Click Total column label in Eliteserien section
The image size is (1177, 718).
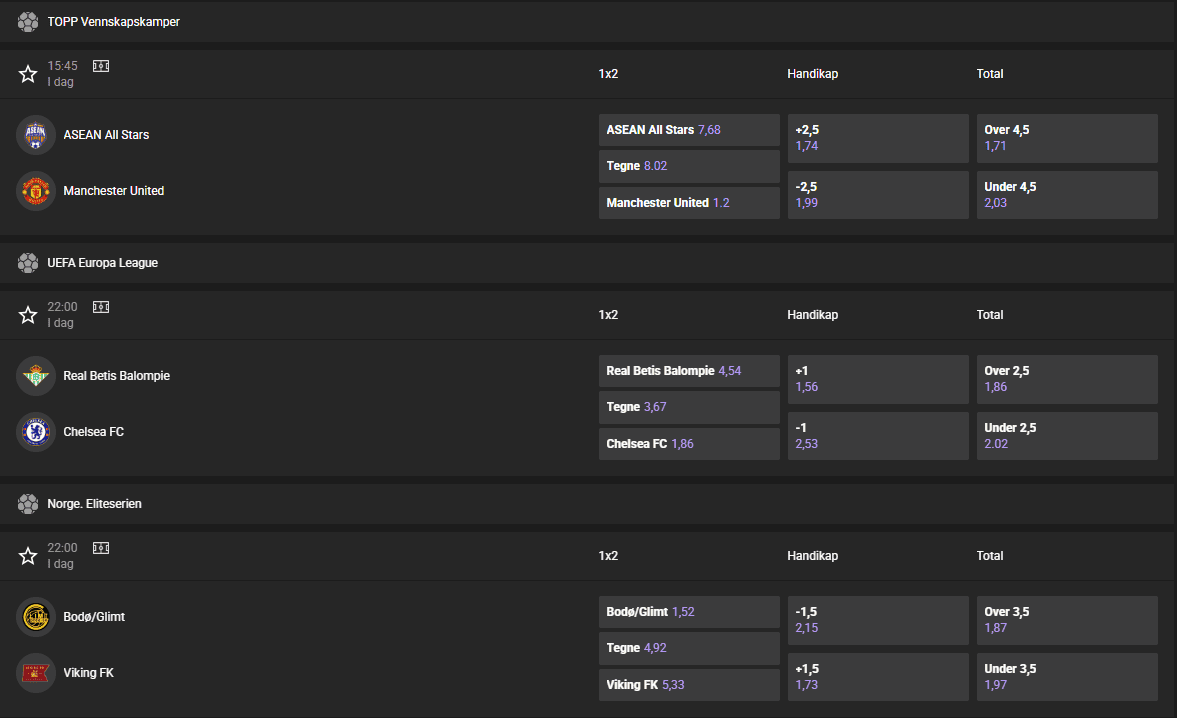tap(989, 555)
